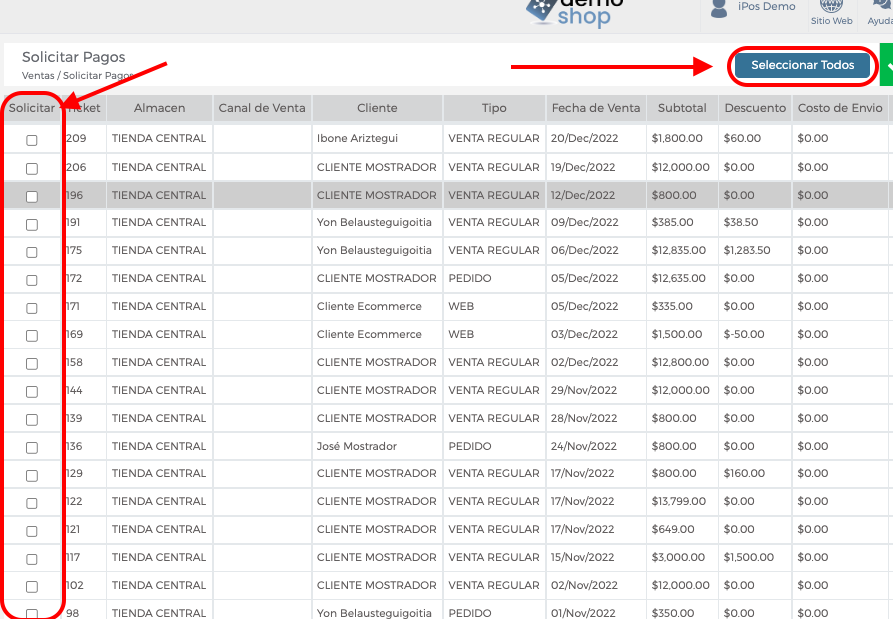Click PEDIDO type in ticket 172 row

click(470, 278)
